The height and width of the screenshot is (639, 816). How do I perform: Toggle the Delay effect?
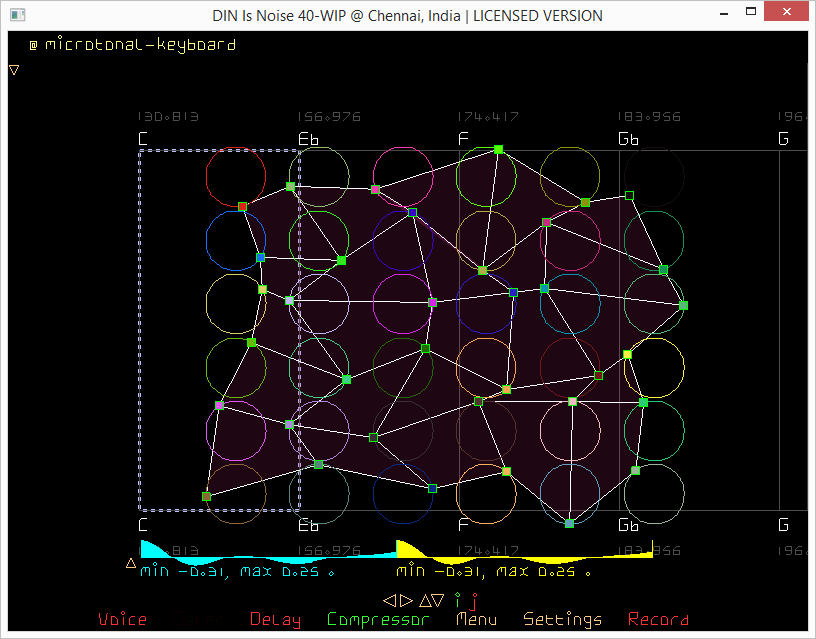click(275, 620)
